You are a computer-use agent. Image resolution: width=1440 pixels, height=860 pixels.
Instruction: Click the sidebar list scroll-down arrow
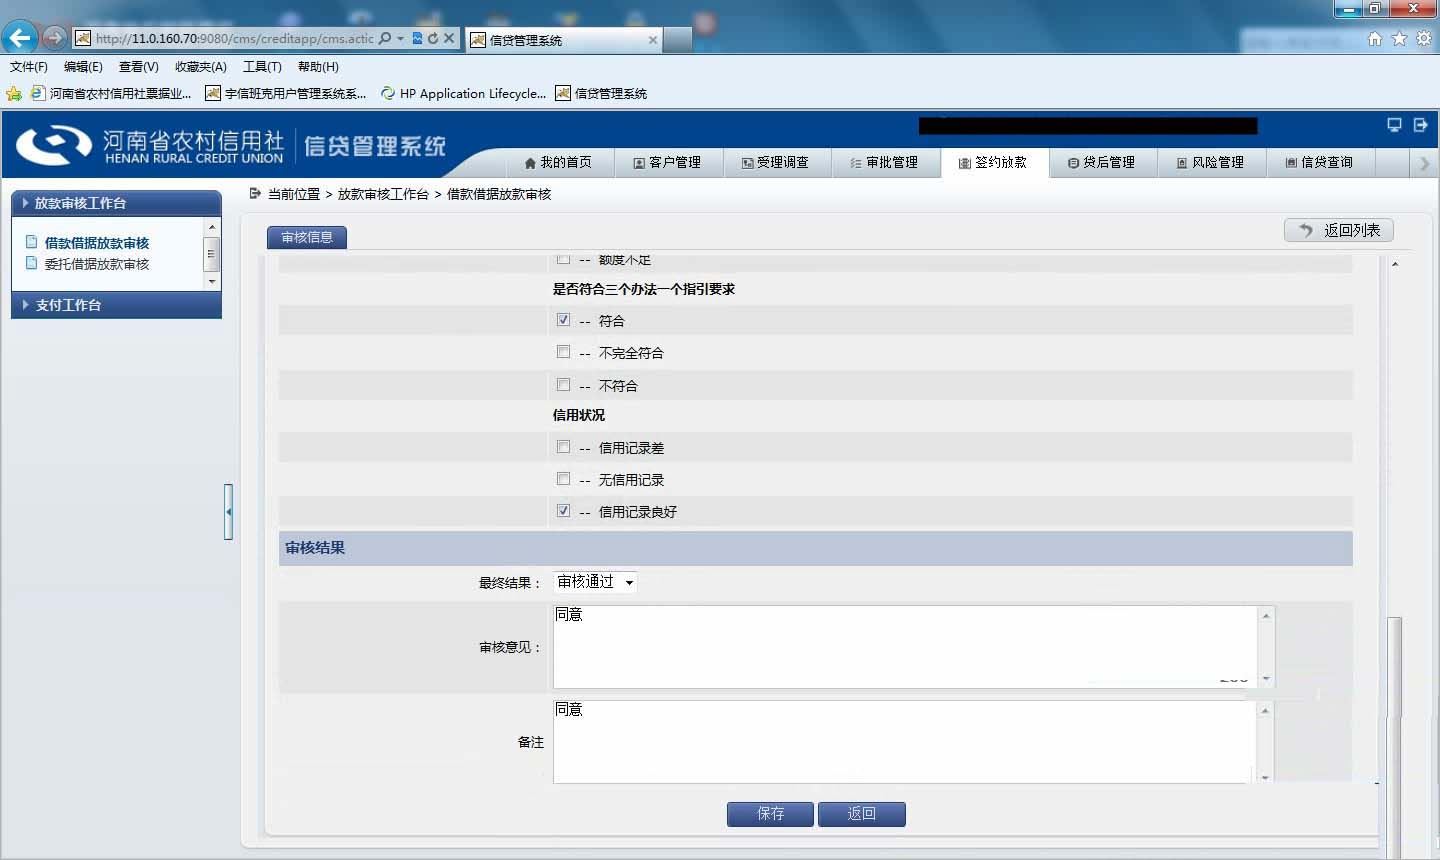coord(211,282)
